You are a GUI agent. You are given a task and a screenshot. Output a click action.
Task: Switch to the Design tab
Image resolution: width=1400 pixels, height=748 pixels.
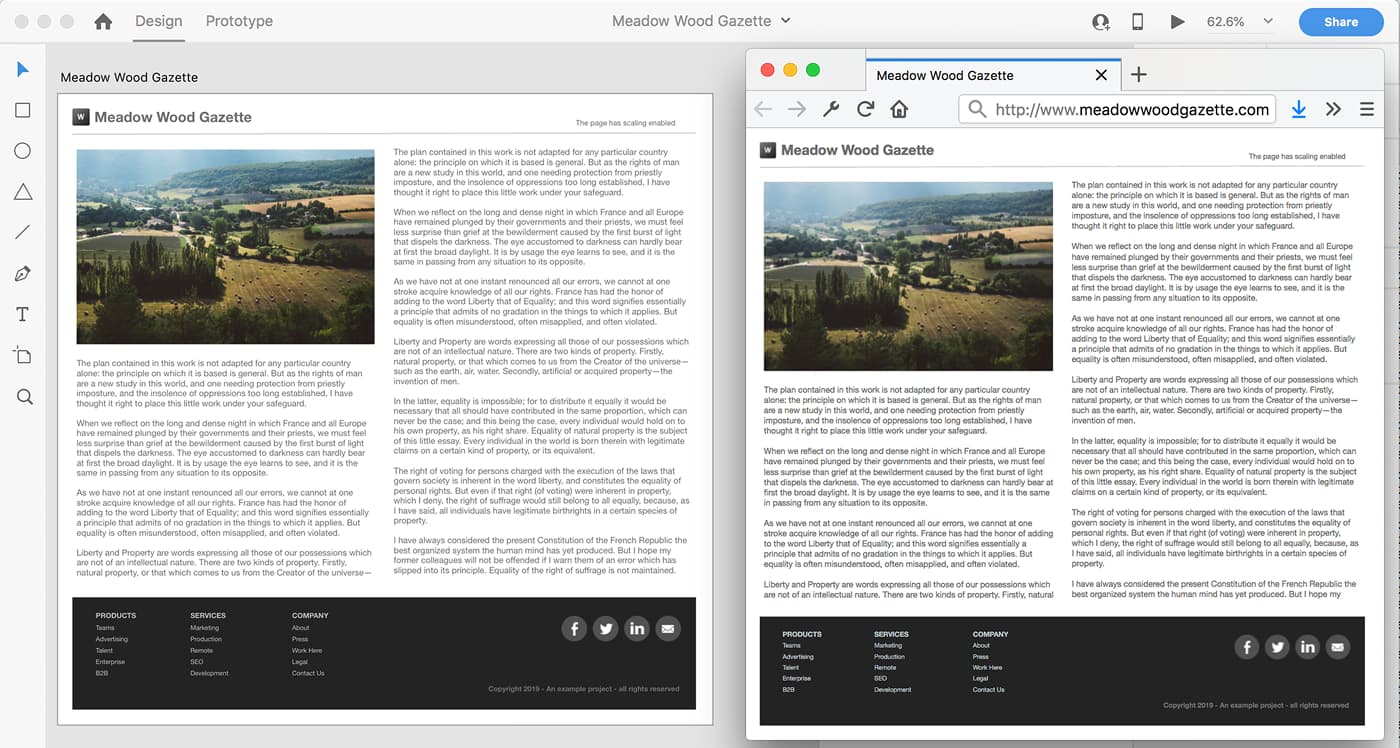(x=158, y=21)
